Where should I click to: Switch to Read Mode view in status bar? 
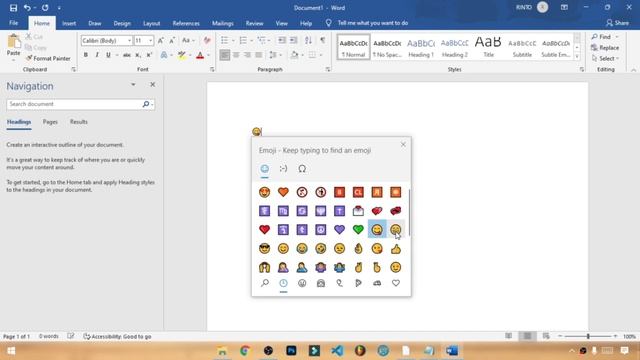[x=509, y=336]
